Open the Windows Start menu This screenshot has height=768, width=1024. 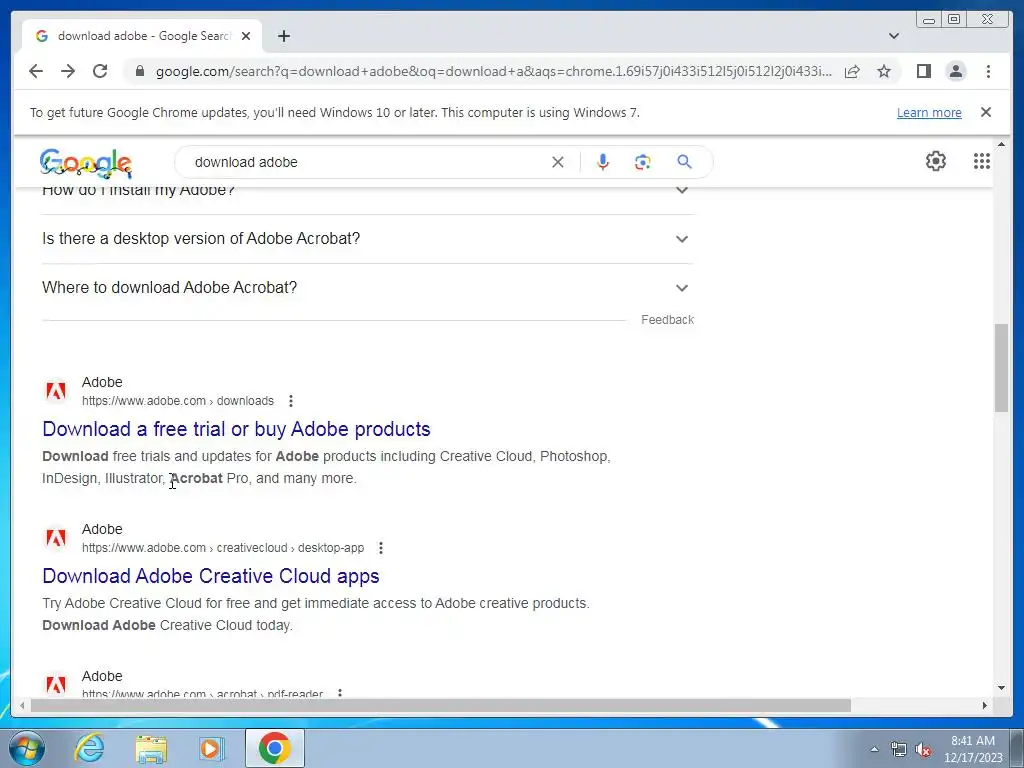click(x=27, y=748)
